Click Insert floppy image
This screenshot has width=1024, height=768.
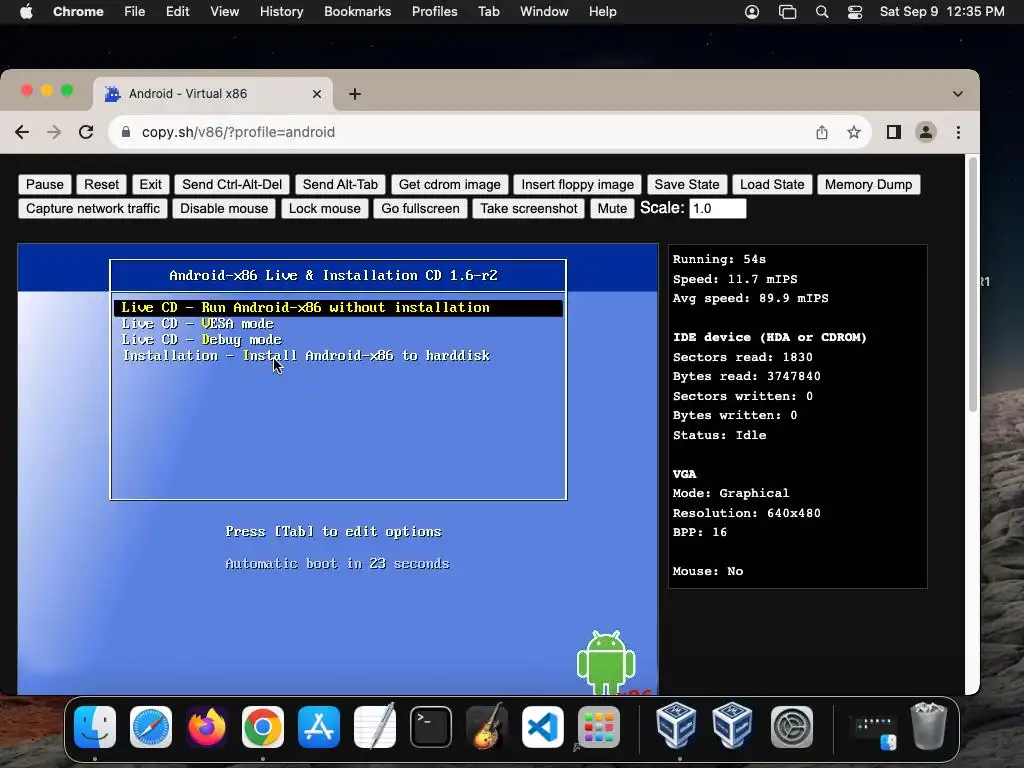pyautogui.click(x=577, y=185)
